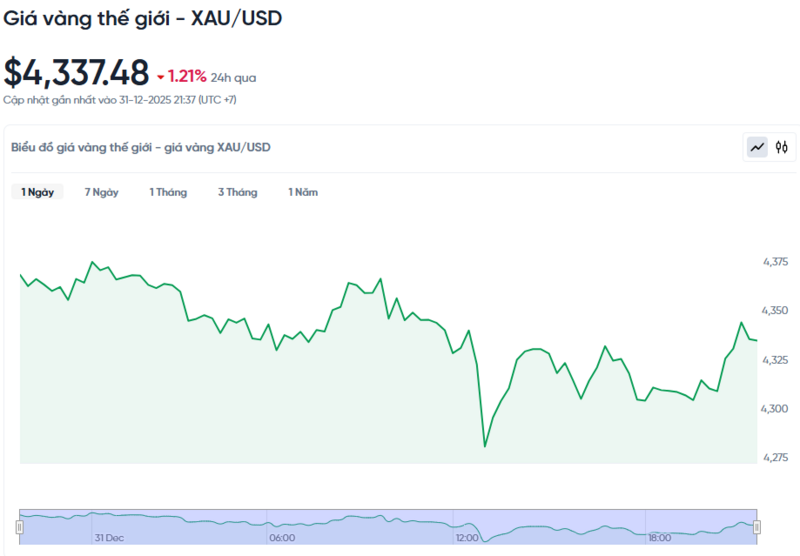800x556 pixels.
Task: Click the $4,337.48 current price value
Action: (x=76, y=73)
